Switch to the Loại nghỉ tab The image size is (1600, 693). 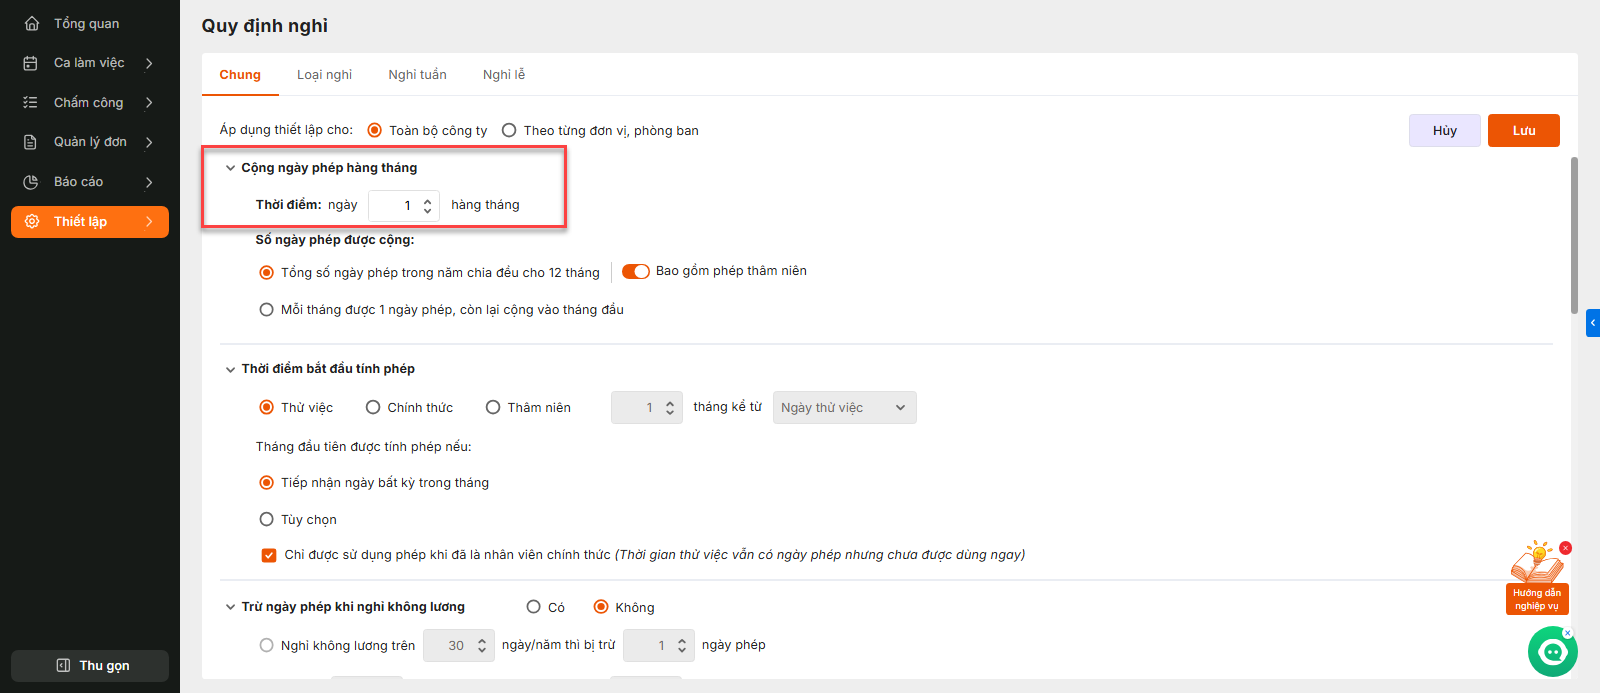click(324, 75)
